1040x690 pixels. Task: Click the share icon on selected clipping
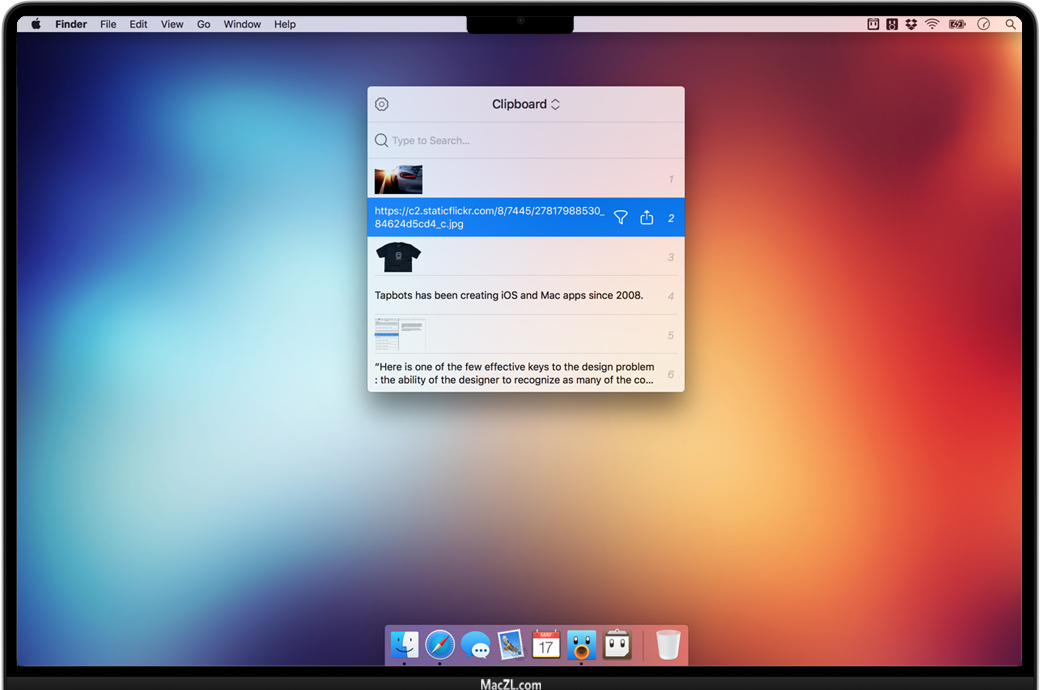(647, 217)
